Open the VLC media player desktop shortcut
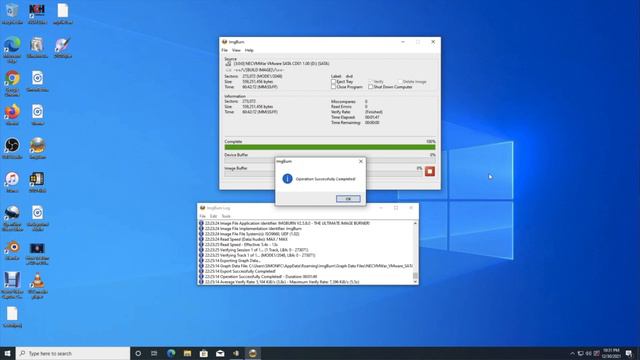Viewport: 640px width, 360px height. [37, 286]
